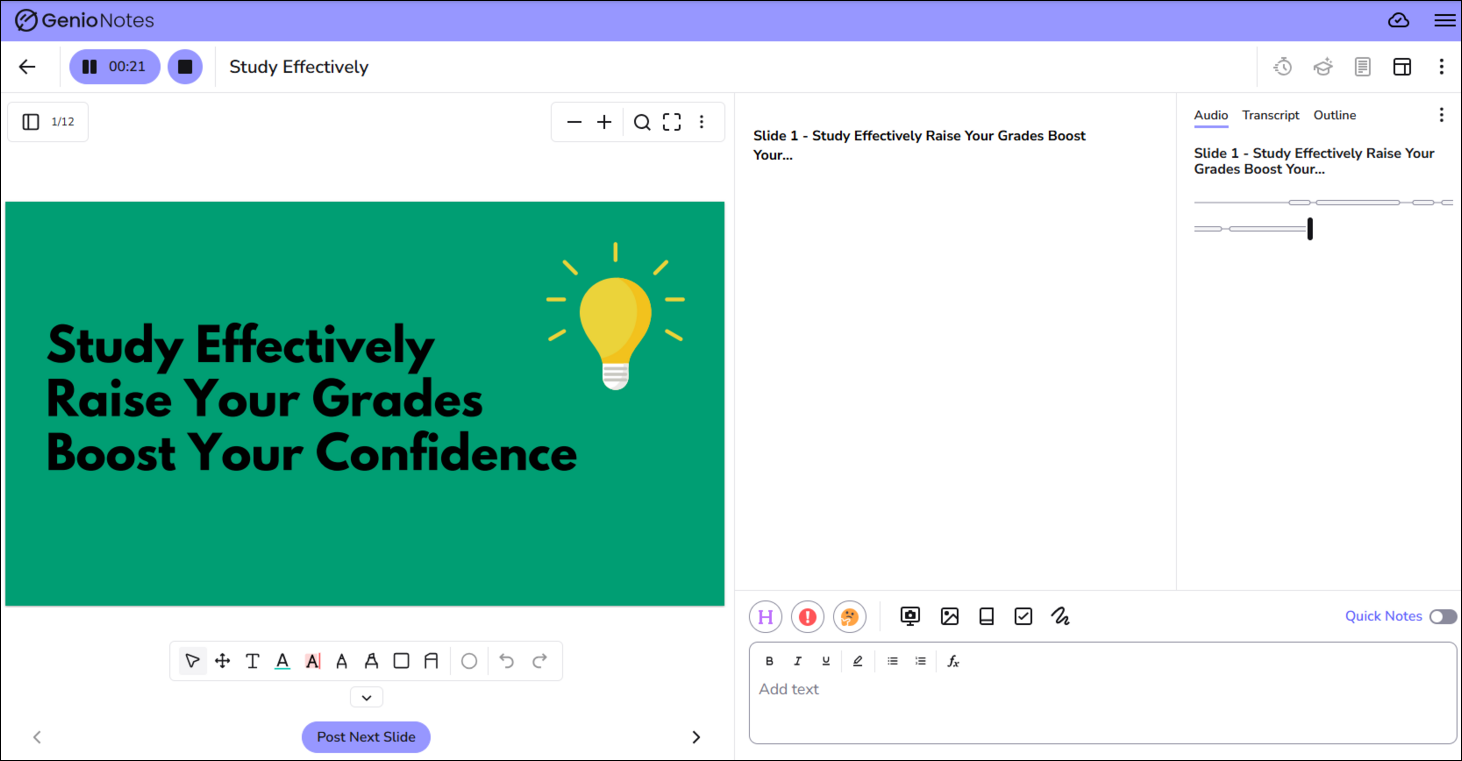Open audio panel three-dot options menu
This screenshot has width=1462, height=761.
click(1441, 115)
